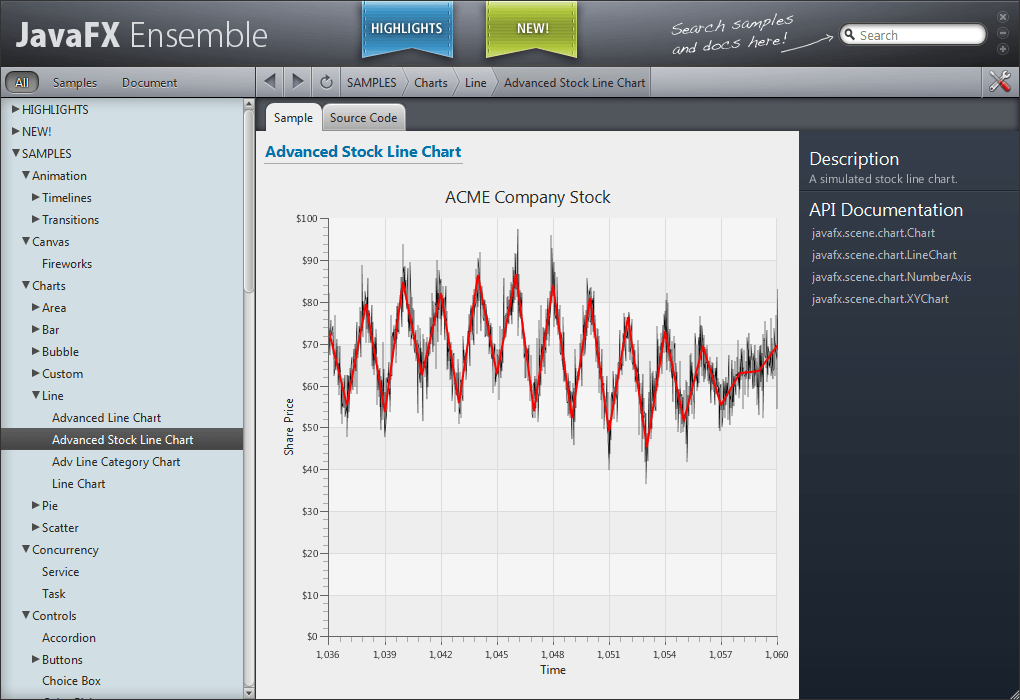Screen dimensions: 1020x700
Task: Open the Line Chart sample
Action: [79, 483]
